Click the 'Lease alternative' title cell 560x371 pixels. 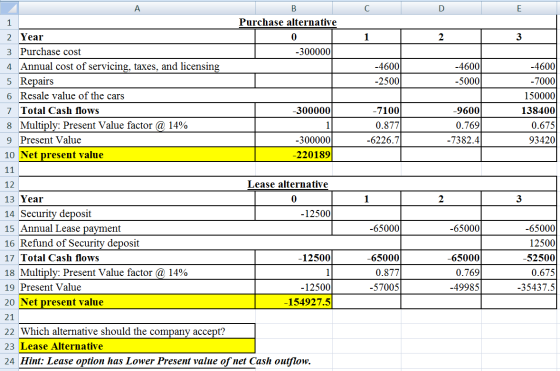(288, 184)
